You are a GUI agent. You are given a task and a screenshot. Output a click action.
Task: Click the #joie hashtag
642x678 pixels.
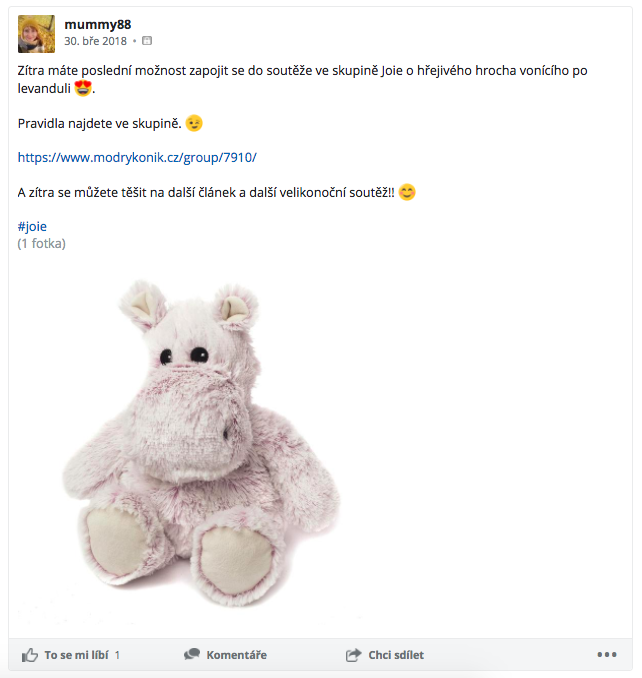pyautogui.click(x=32, y=226)
